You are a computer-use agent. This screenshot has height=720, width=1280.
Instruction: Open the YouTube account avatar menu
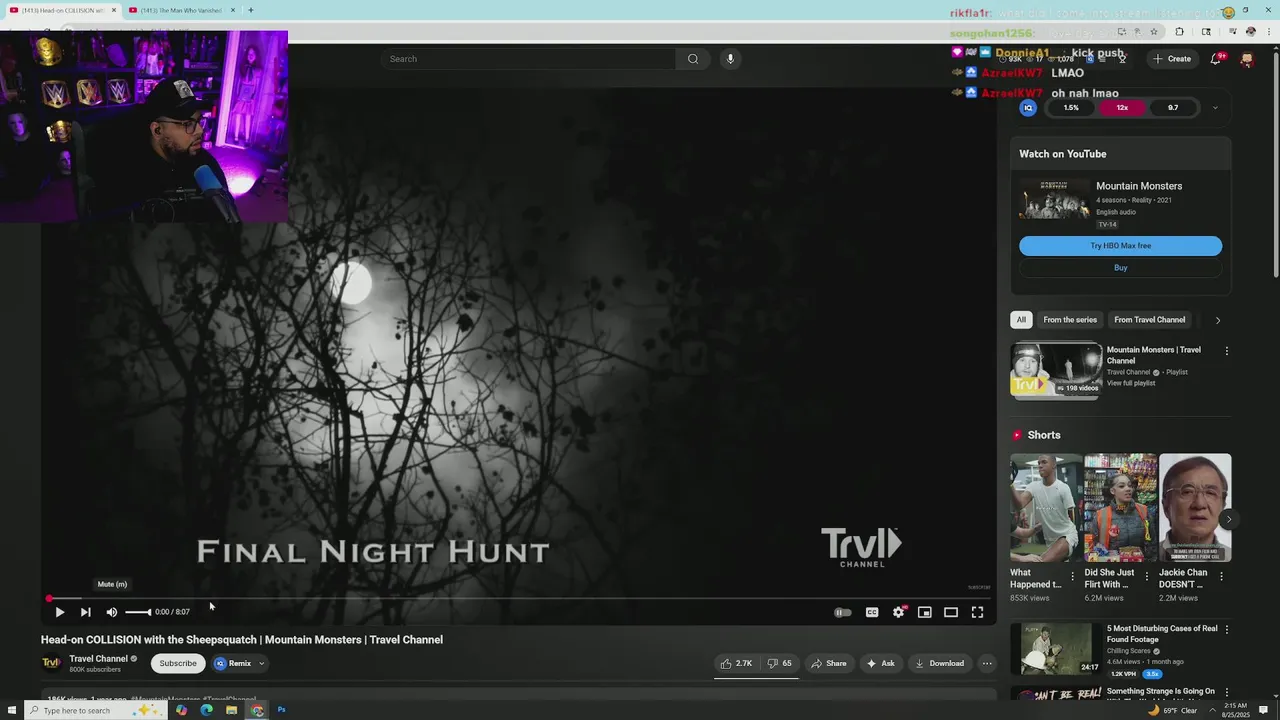(x=1246, y=60)
